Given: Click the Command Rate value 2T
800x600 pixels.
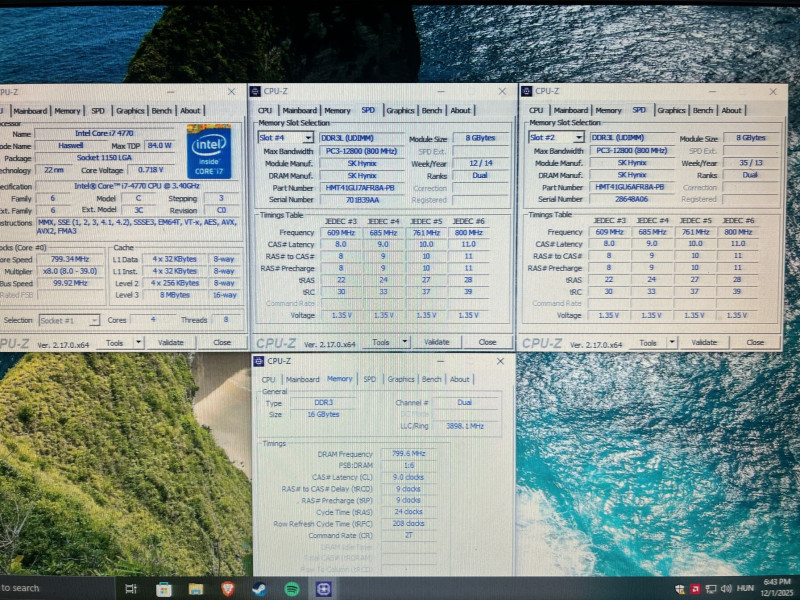Looking at the screenshot, I should coord(409,536).
